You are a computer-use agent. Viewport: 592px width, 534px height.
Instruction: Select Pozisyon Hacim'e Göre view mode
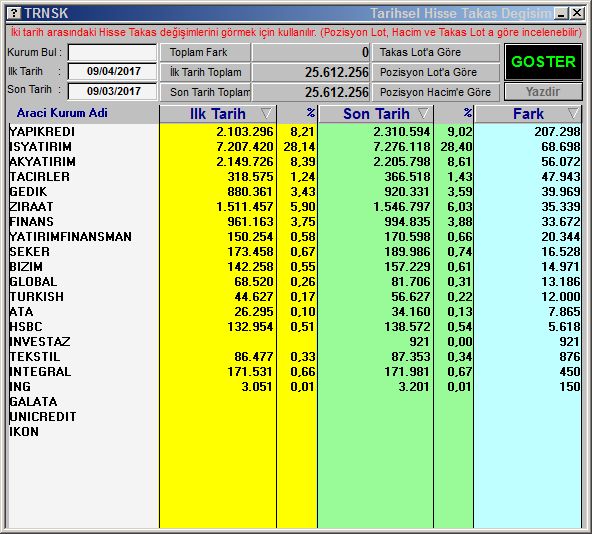(436, 93)
